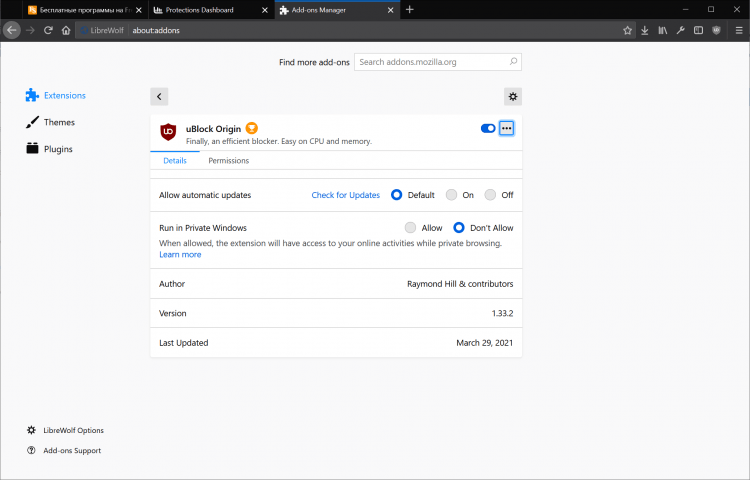Screen dimensions: 750x480
Task: Go to the home page icon
Action: 65,30
